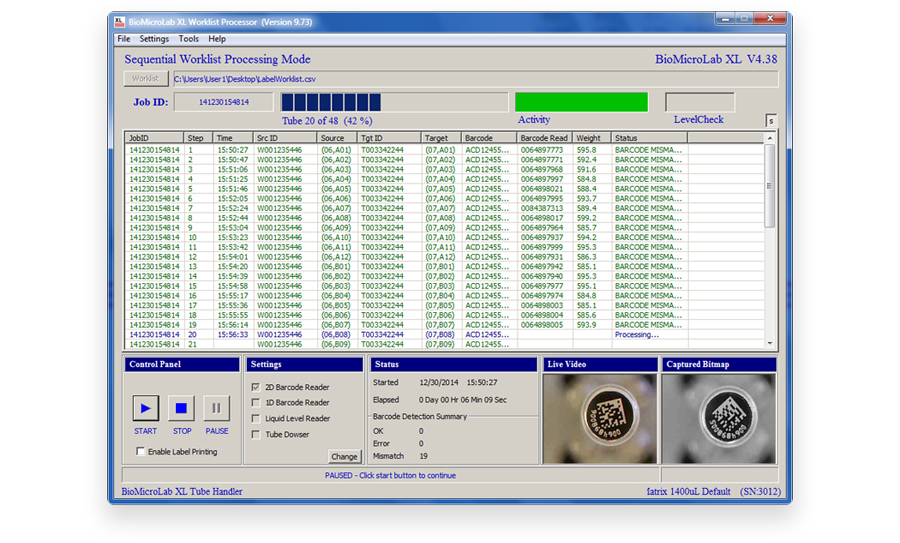Open the Settings menu
The width and height of the screenshot is (900, 543).
point(154,39)
